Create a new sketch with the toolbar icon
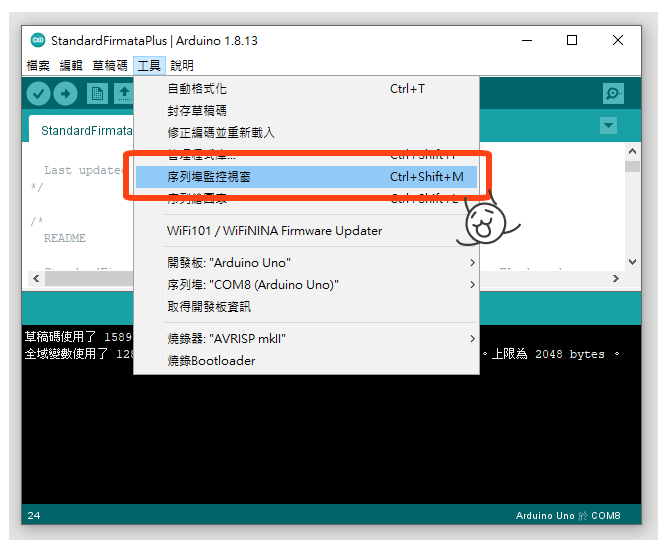The width and height of the screenshot is (668, 551). pos(97,93)
